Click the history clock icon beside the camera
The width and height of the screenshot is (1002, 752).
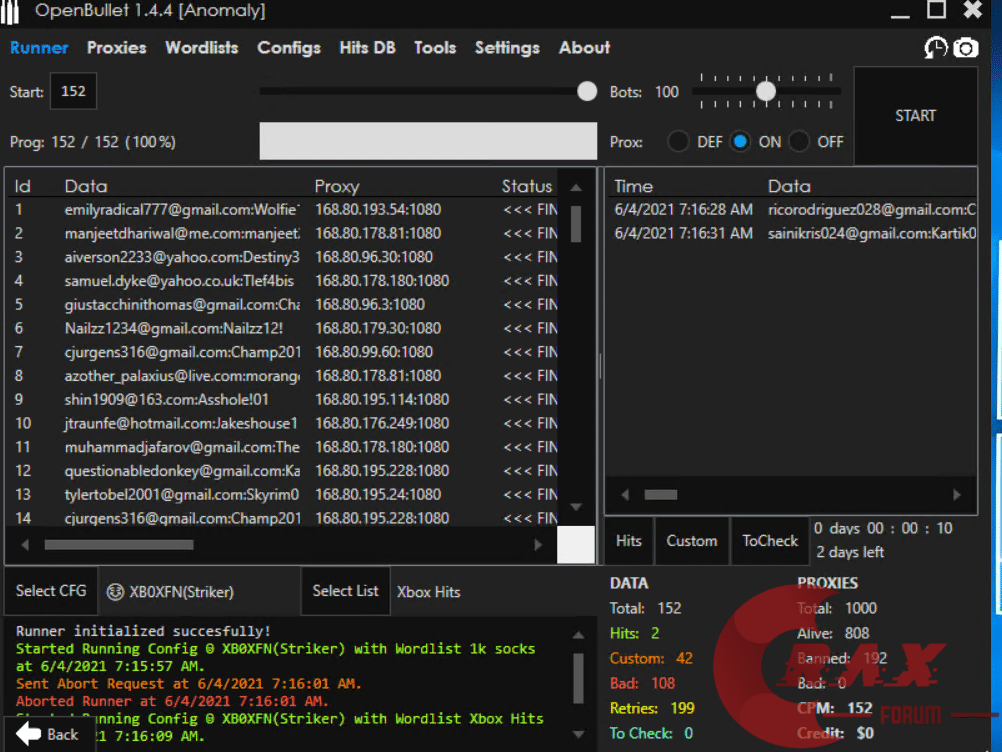(936, 47)
